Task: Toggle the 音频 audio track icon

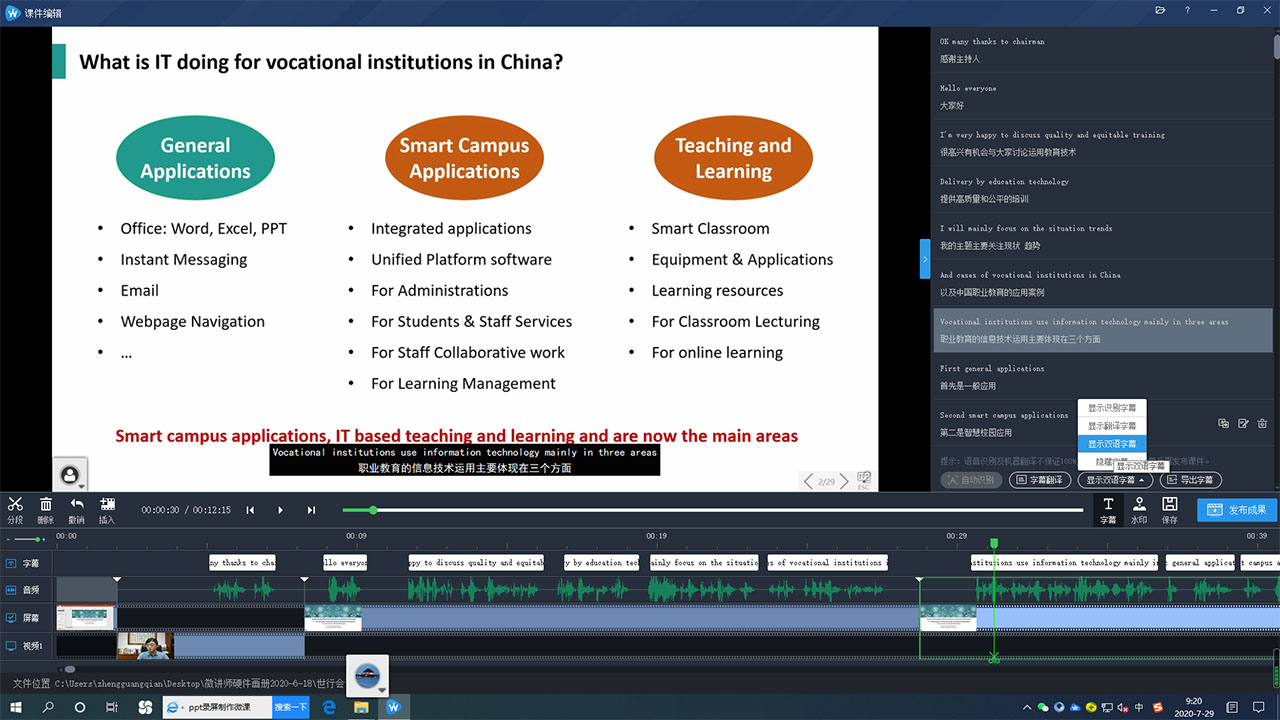Action: click(10, 591)
